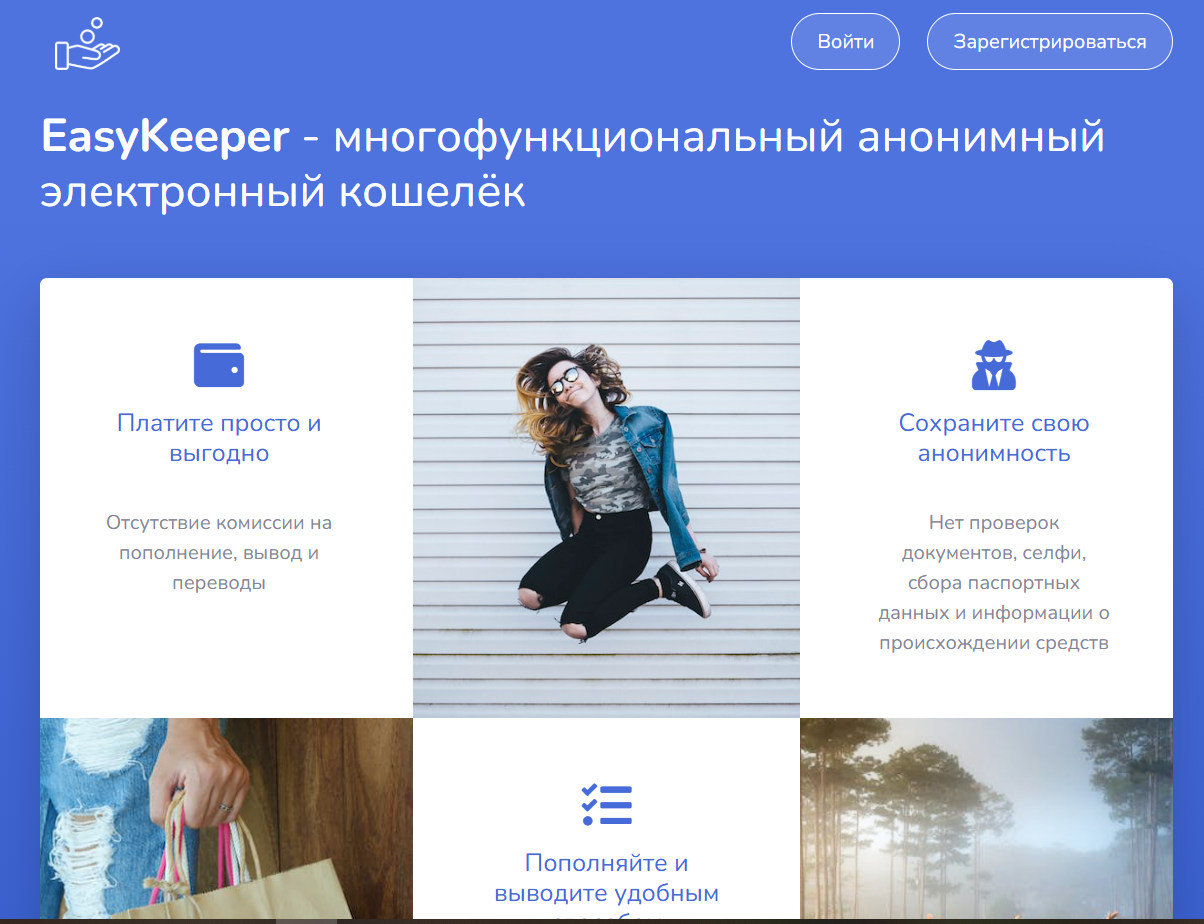1204x924 pixels.
Task: Click the электронный кошелёк headline line
Action: pyautogui.click(x=283, y=193)
